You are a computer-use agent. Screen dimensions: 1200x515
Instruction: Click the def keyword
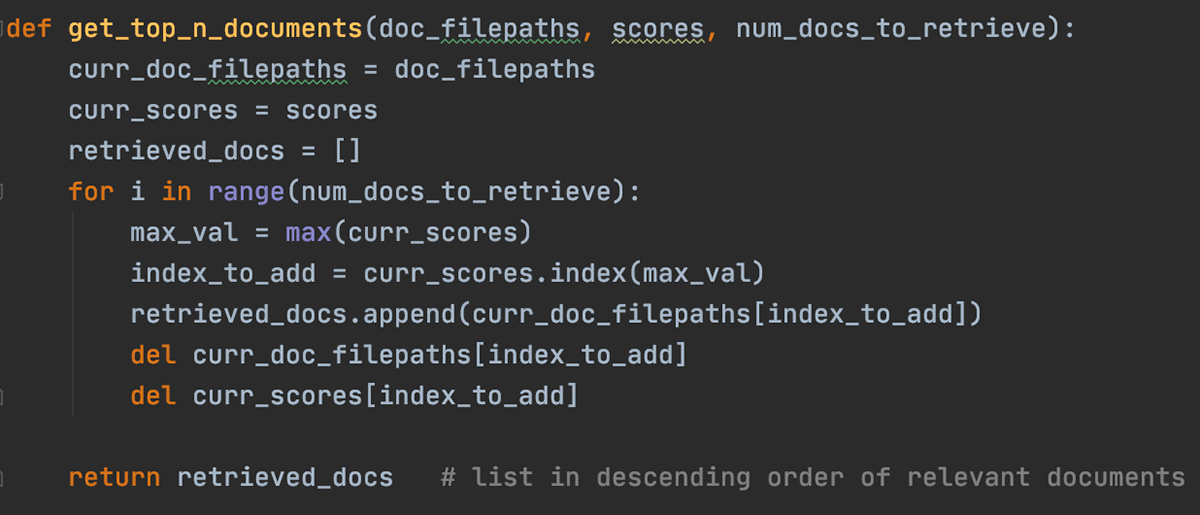[29, 30]
